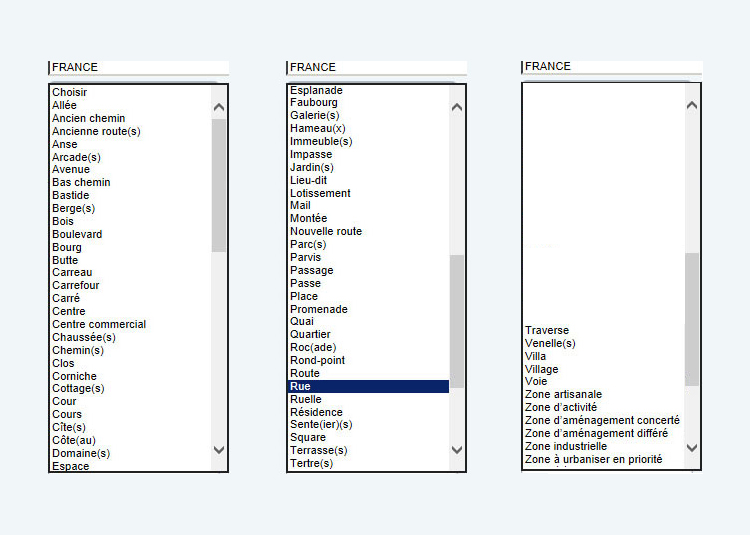Pick Centre commercial option
Viewport: 750px width, 535px height.
pyautogui.click(x=99, y=324)
